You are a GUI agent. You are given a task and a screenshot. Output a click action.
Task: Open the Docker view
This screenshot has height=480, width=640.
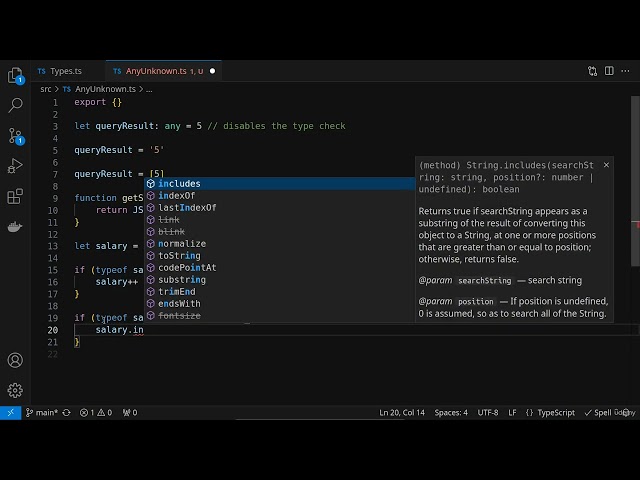[15, 227]
